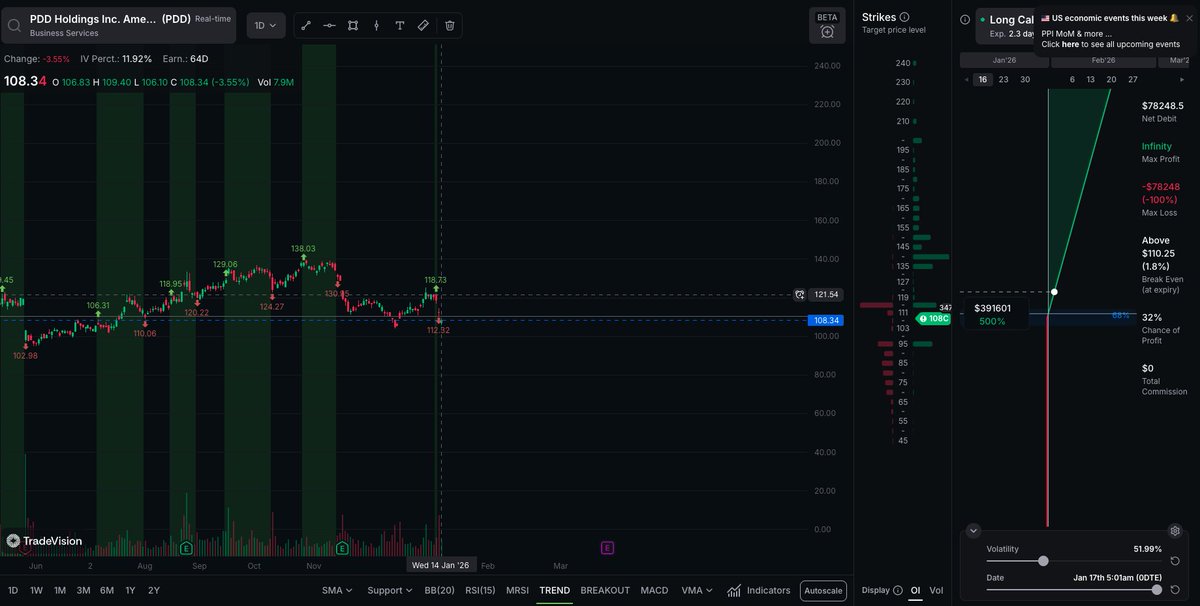Select the 23 expiration date
The image size is (1200, 606).
coord(1003,79)
